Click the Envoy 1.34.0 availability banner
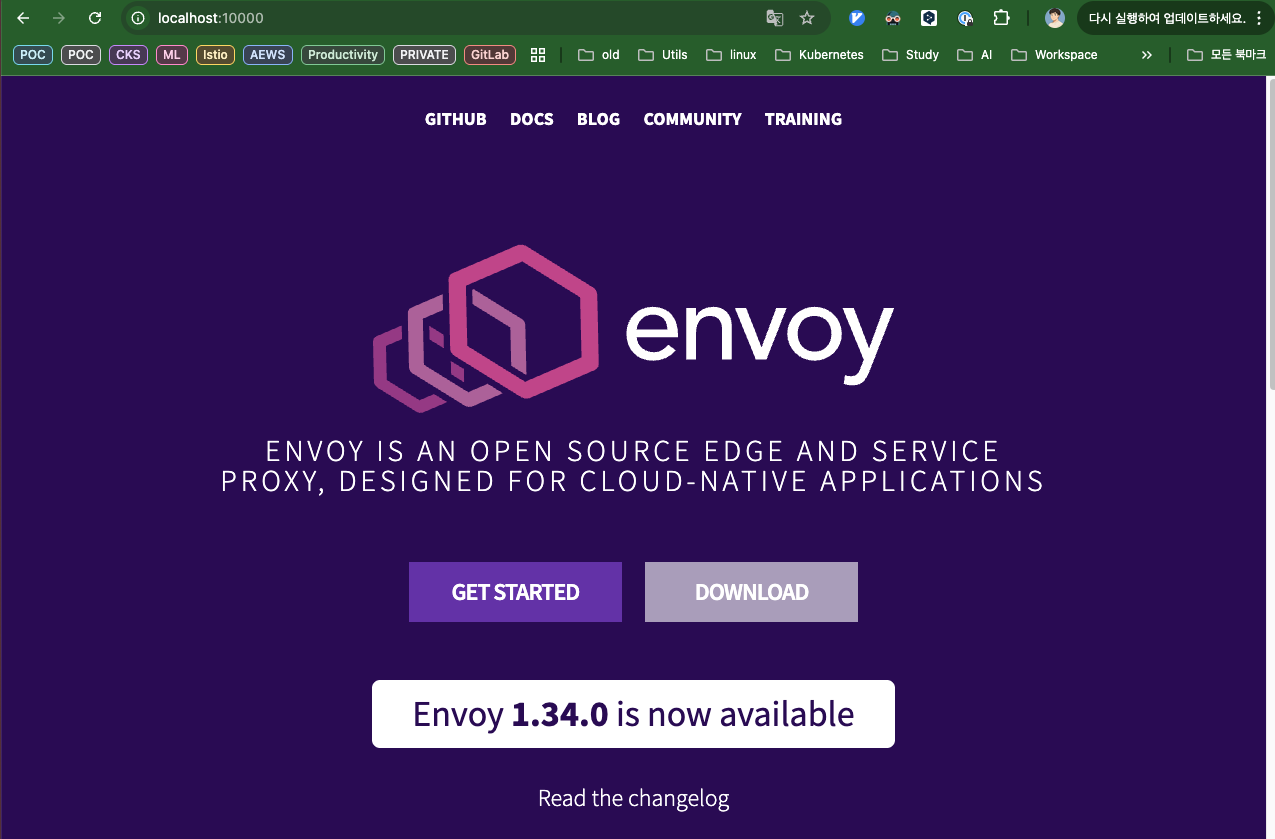Viewport: 1275px width, 839px height. click(x=633, y=714)
